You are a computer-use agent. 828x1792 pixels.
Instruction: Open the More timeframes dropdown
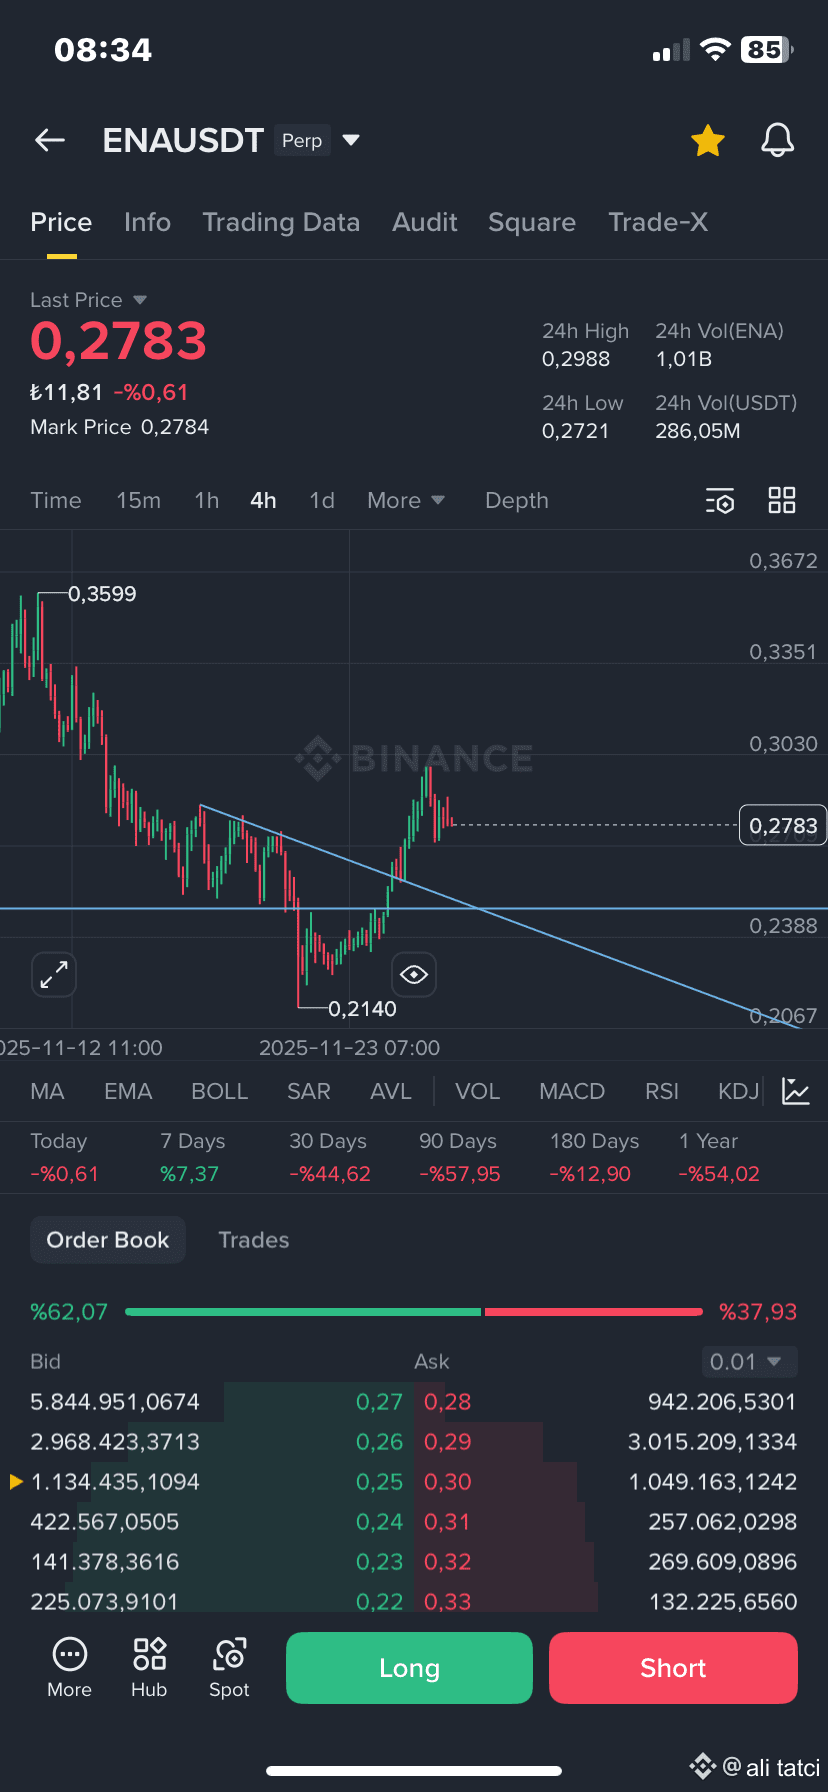pos(406,500)
